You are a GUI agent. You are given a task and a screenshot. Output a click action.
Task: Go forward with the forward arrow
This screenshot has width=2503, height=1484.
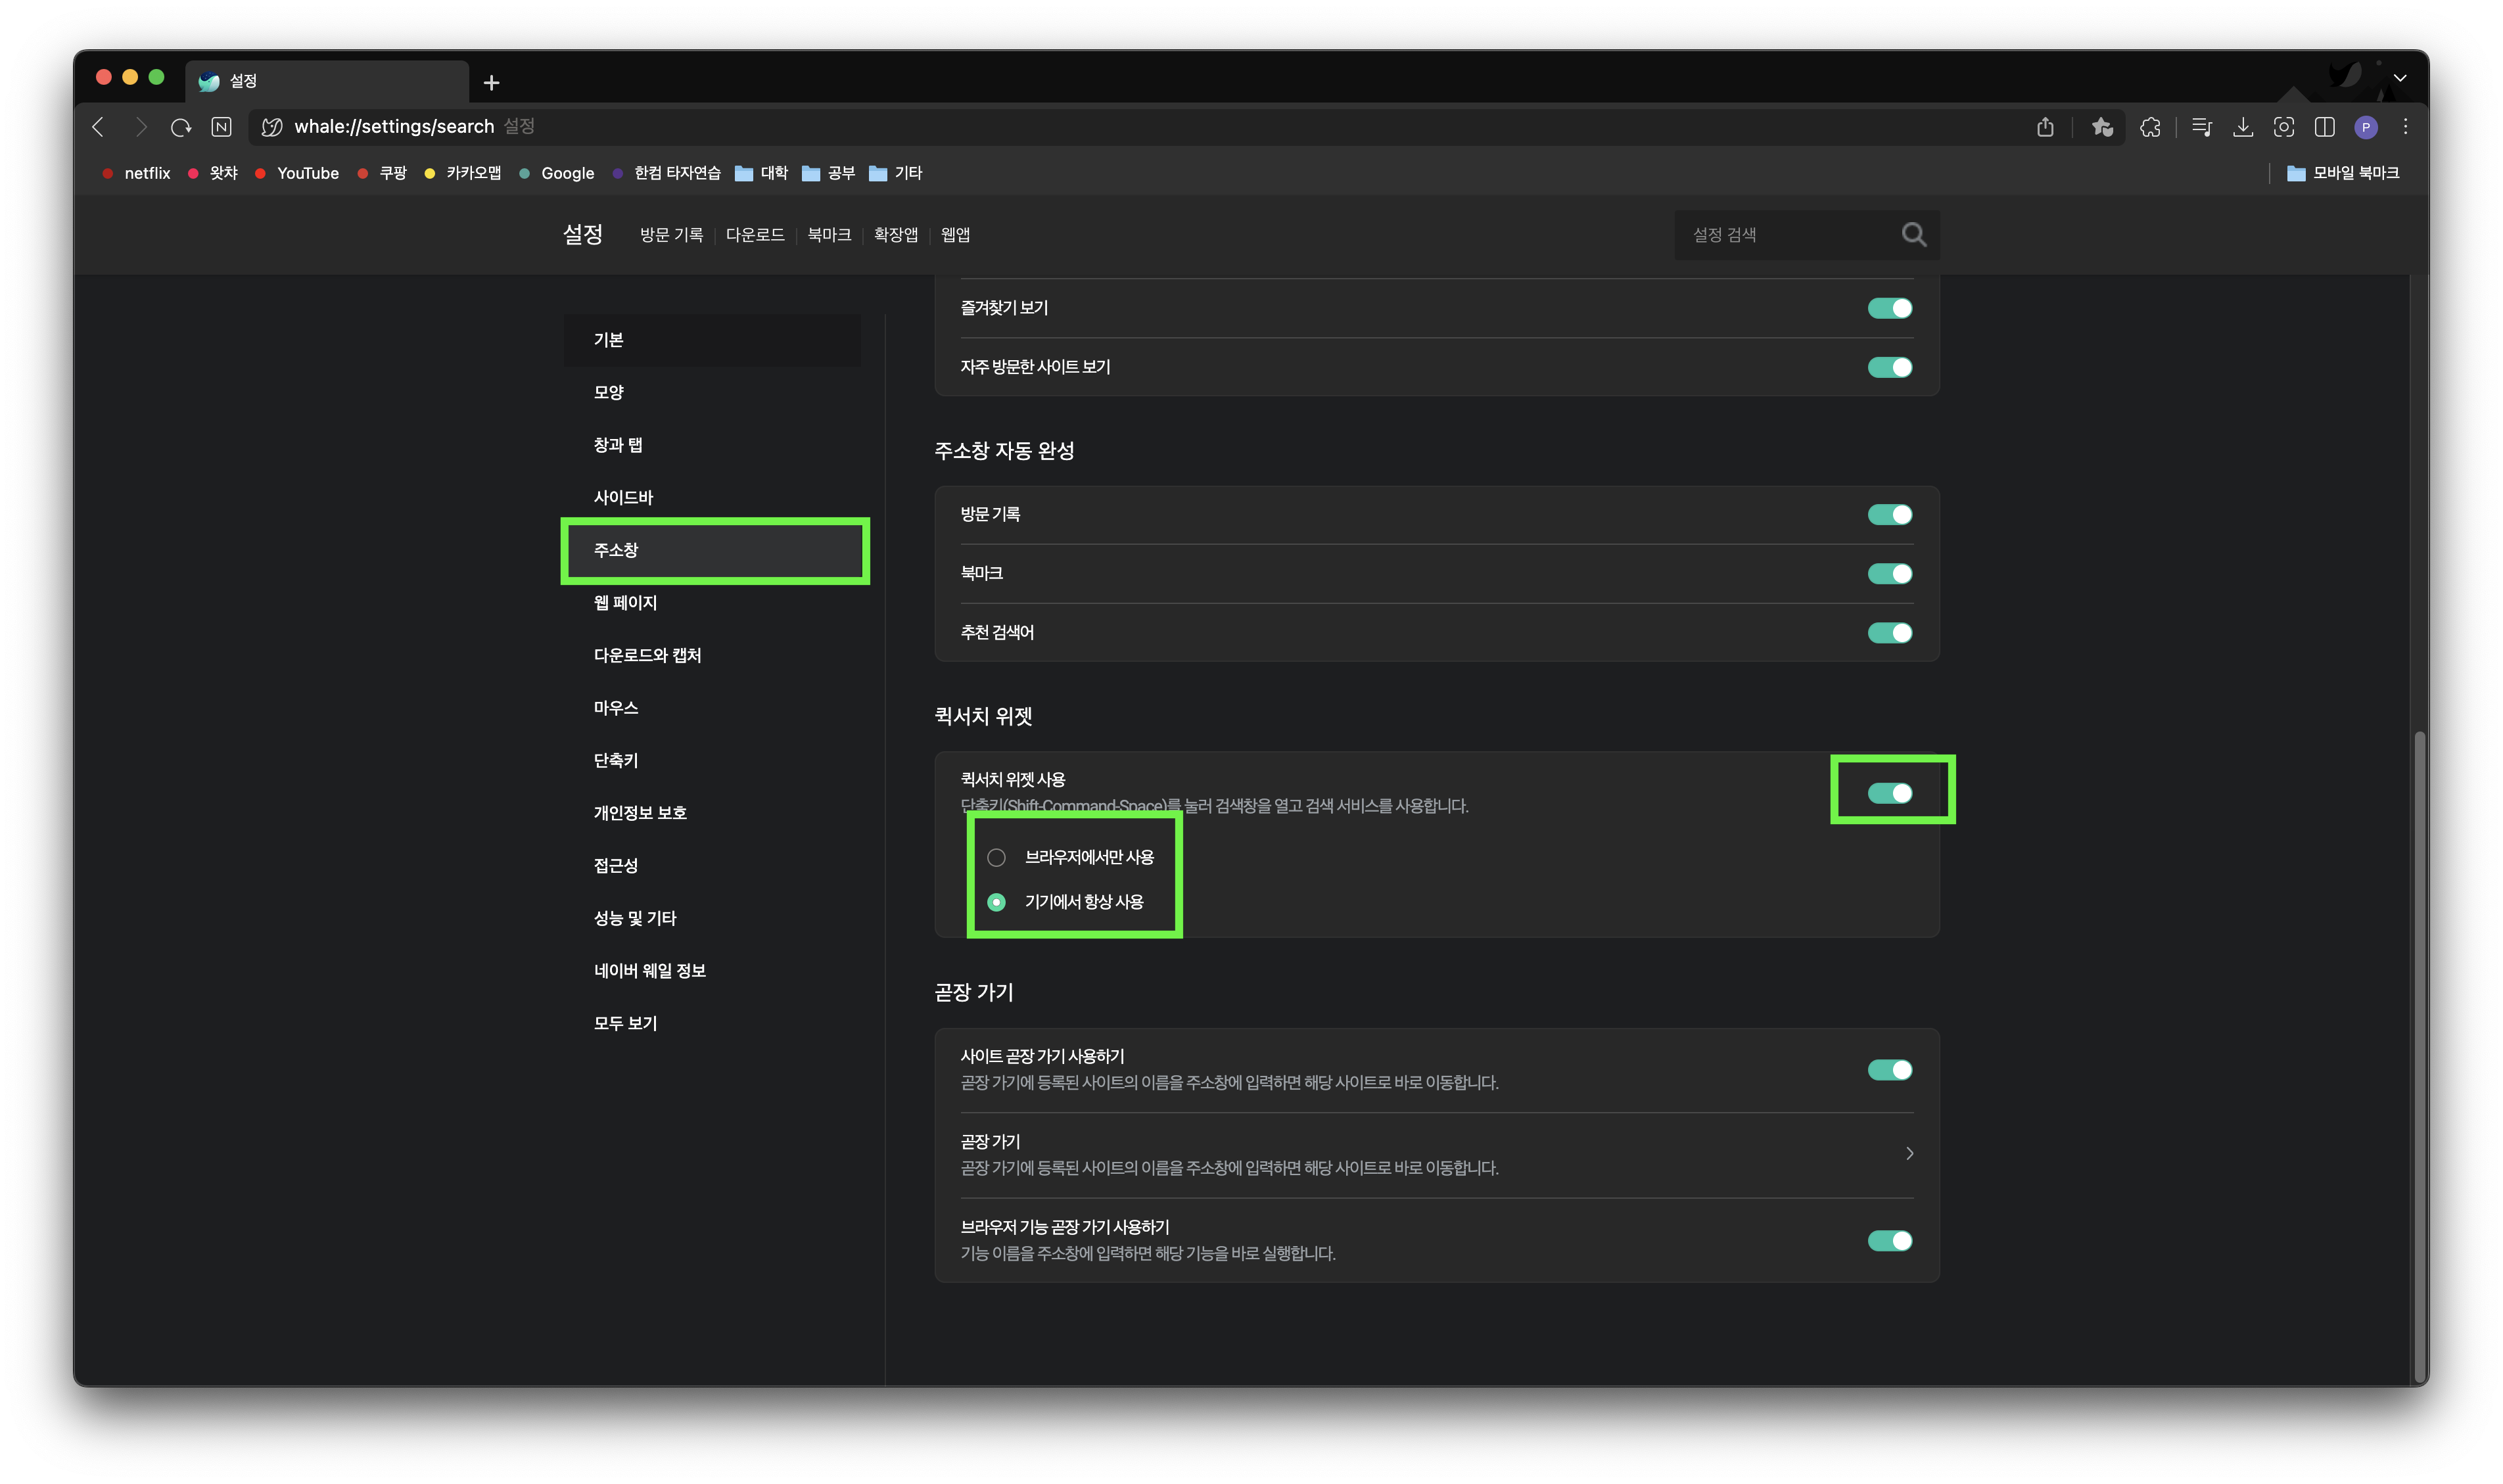point(140,127)
